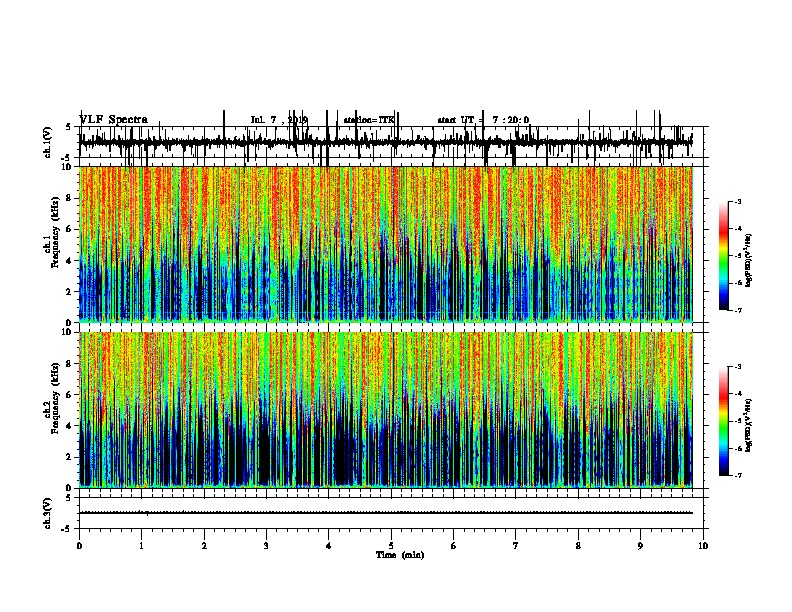The width and height of the screenshot is (792, 612).
Task: Click the time axis tick label "3"
Action: point(266,545)
